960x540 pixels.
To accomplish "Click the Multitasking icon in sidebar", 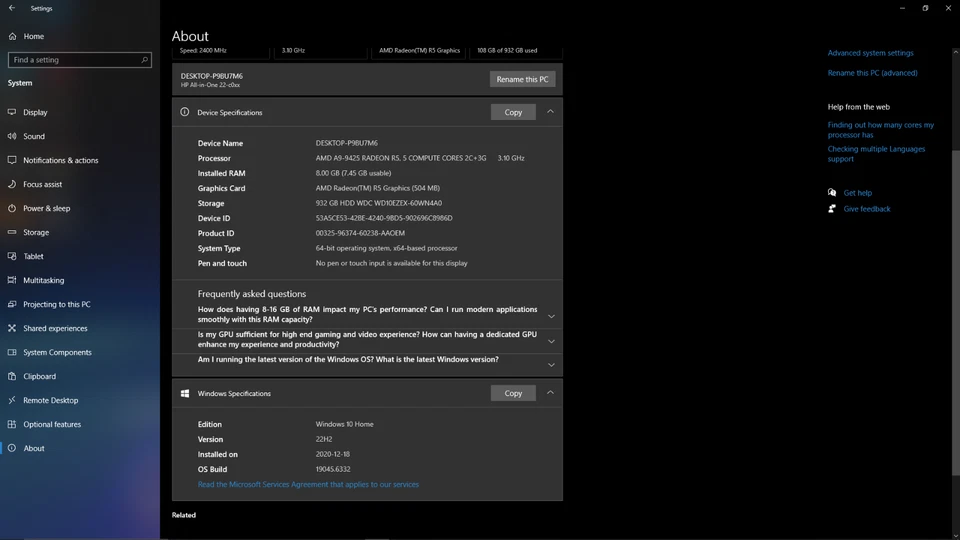I will [12, 280].
